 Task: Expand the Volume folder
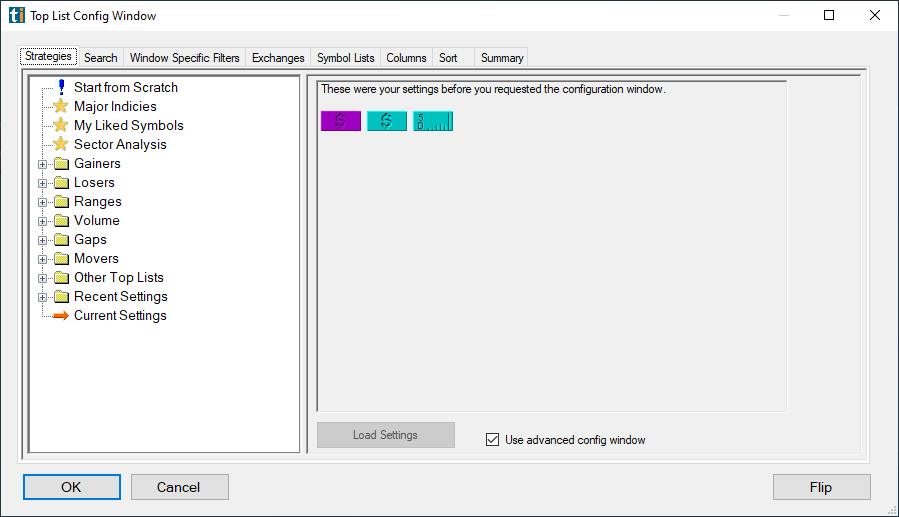tap(42, 221)
